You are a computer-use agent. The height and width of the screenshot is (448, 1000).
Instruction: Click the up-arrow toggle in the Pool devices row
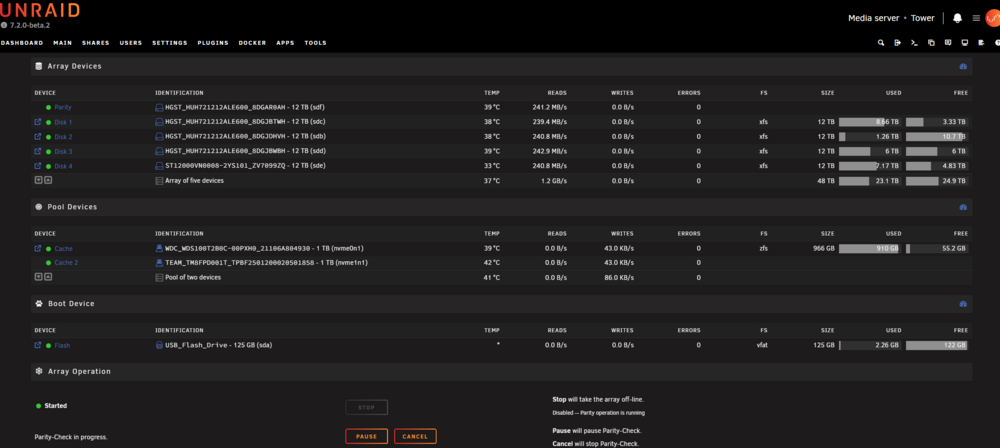(x=48, y=277)
